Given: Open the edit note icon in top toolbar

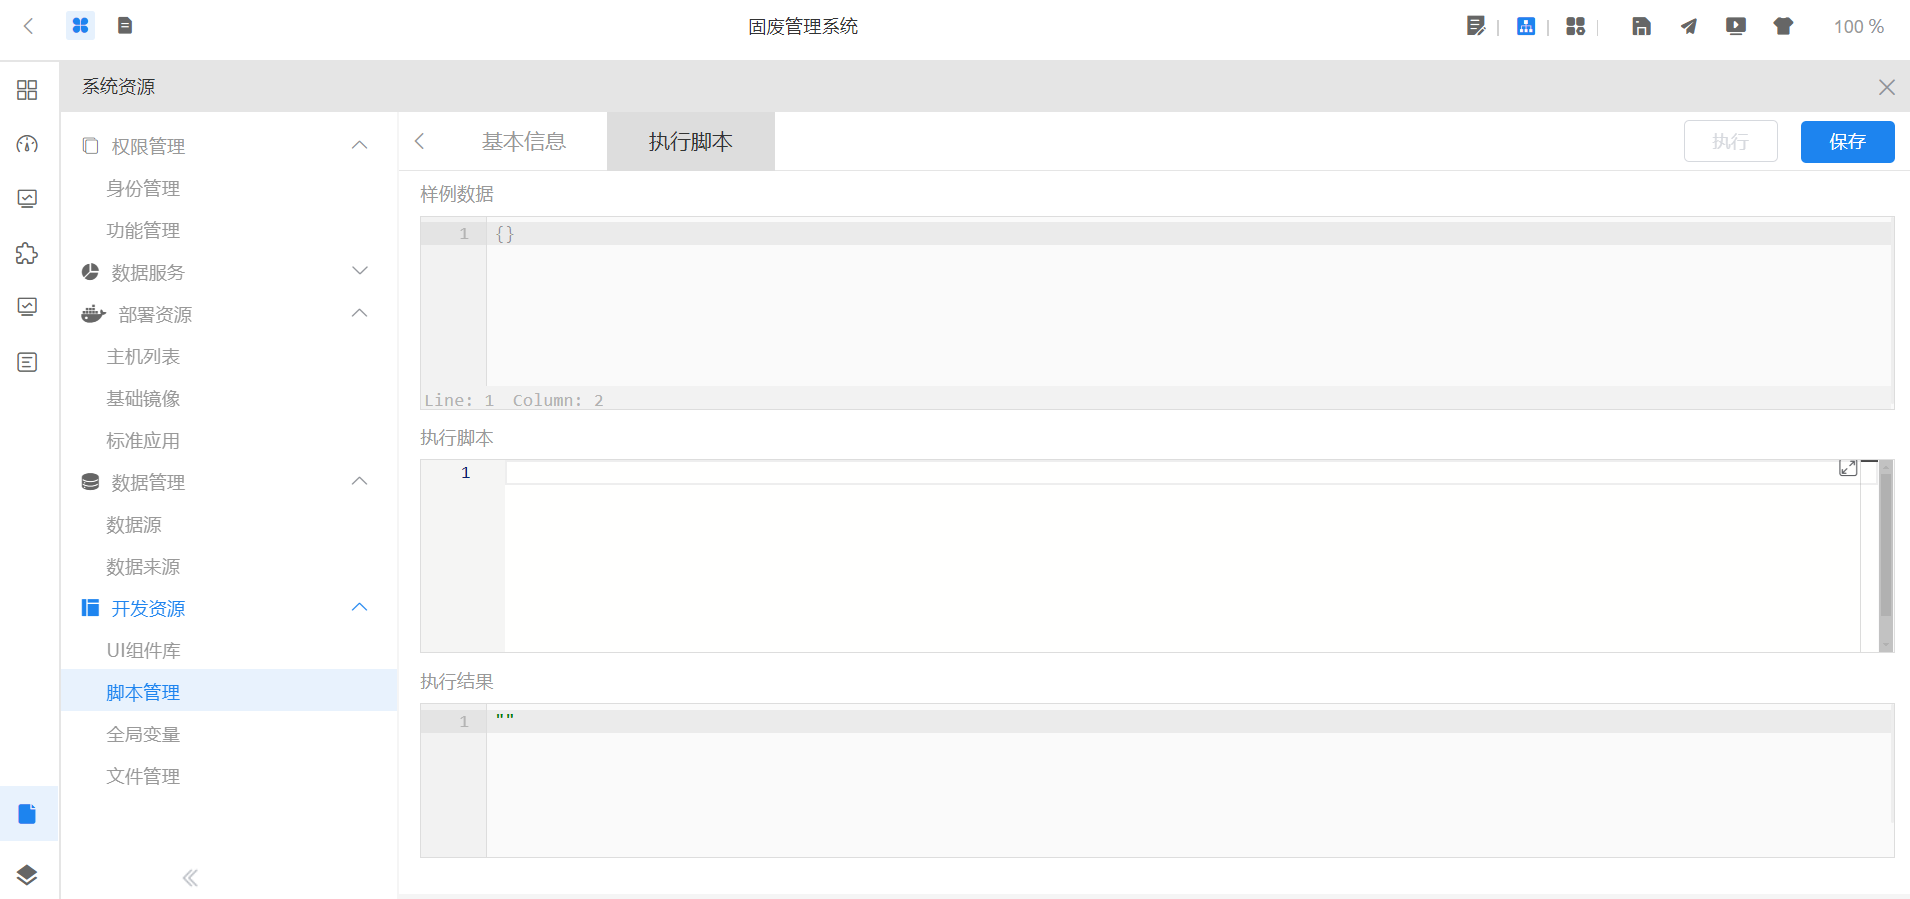Looking at the screenshot, I should pyautogui.click(x=1476, y=26).
